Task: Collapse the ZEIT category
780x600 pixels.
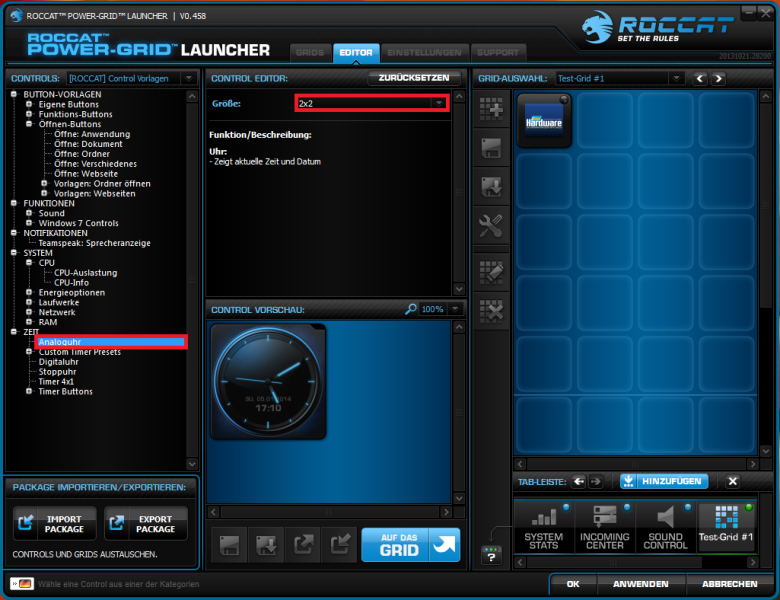Action: pyautogui.click(x=13, y=332)
